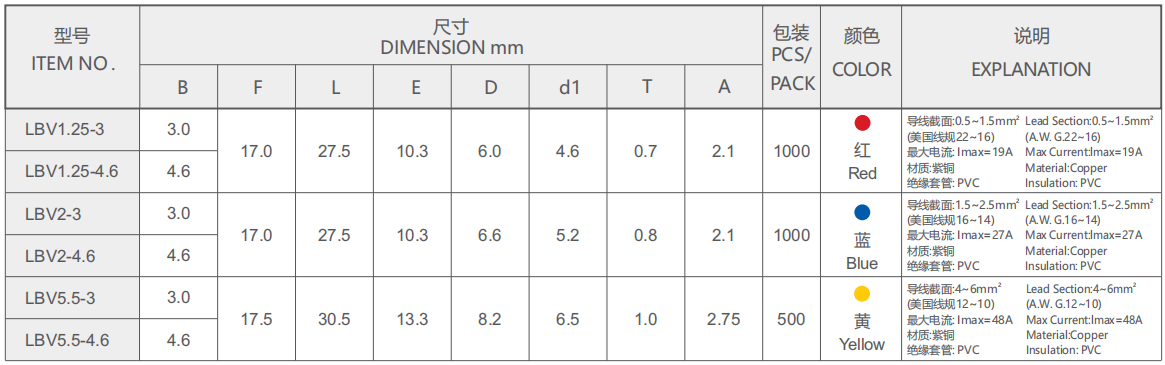
Task: Click the 2.75 value in column A
Action: pyautogui.click(x=724, y=320)
